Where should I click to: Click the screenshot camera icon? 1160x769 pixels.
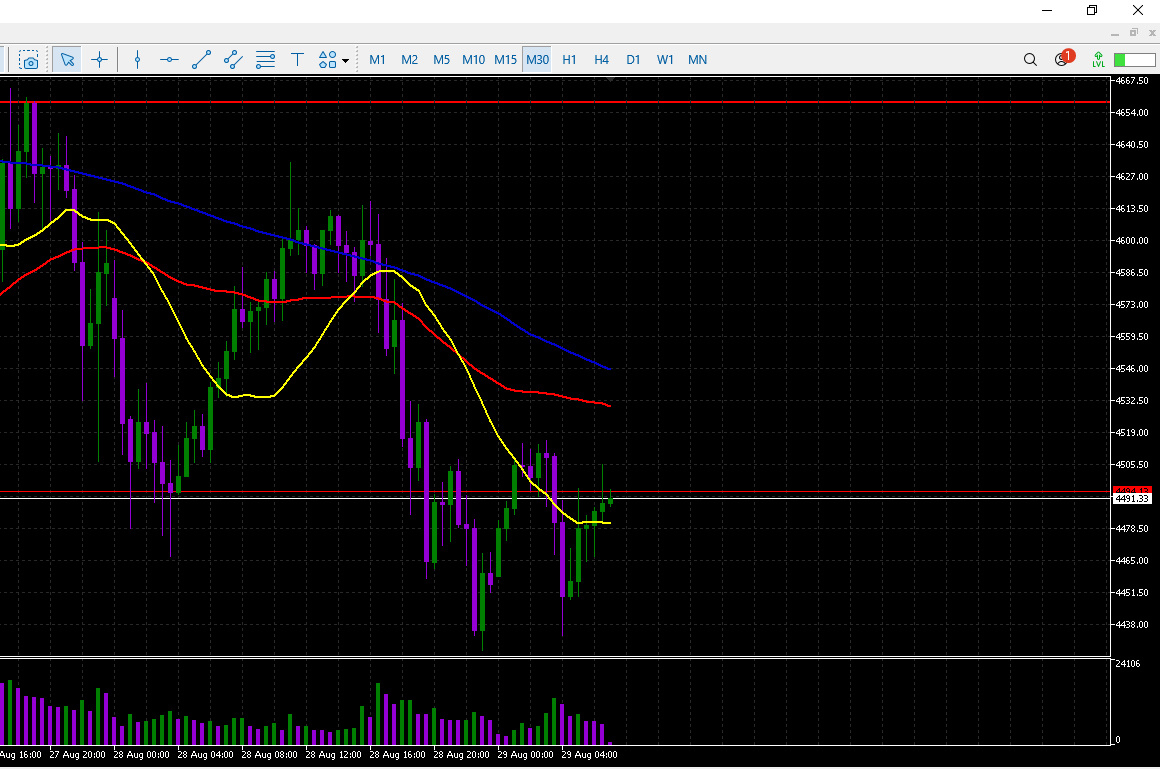pyautogui.click(x=29, y=60)
